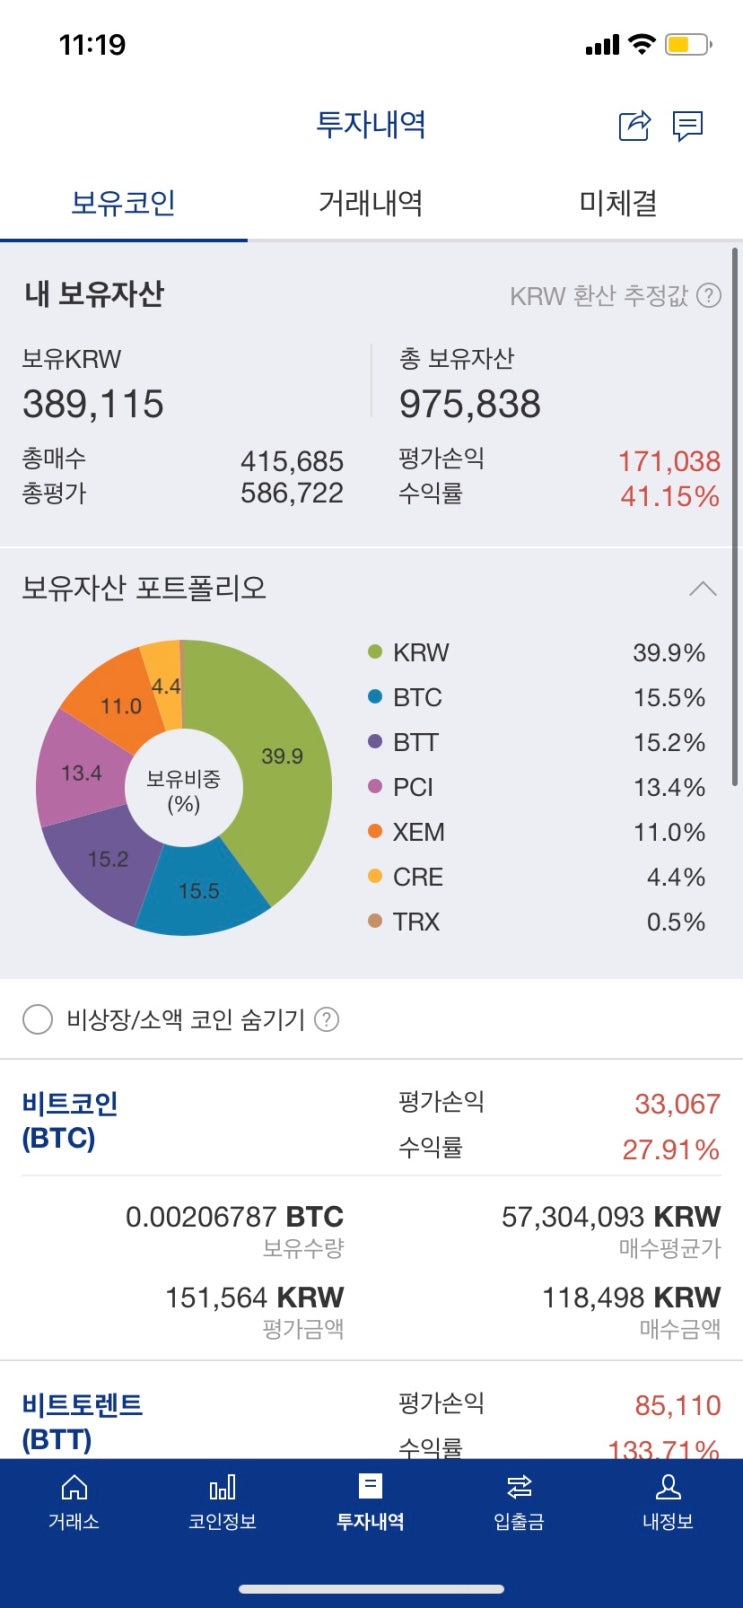The width and height of the screenshot is (743, 1608).
Task: Toggle hiding of small-balance coins
Action: [x=37, y=1019]
